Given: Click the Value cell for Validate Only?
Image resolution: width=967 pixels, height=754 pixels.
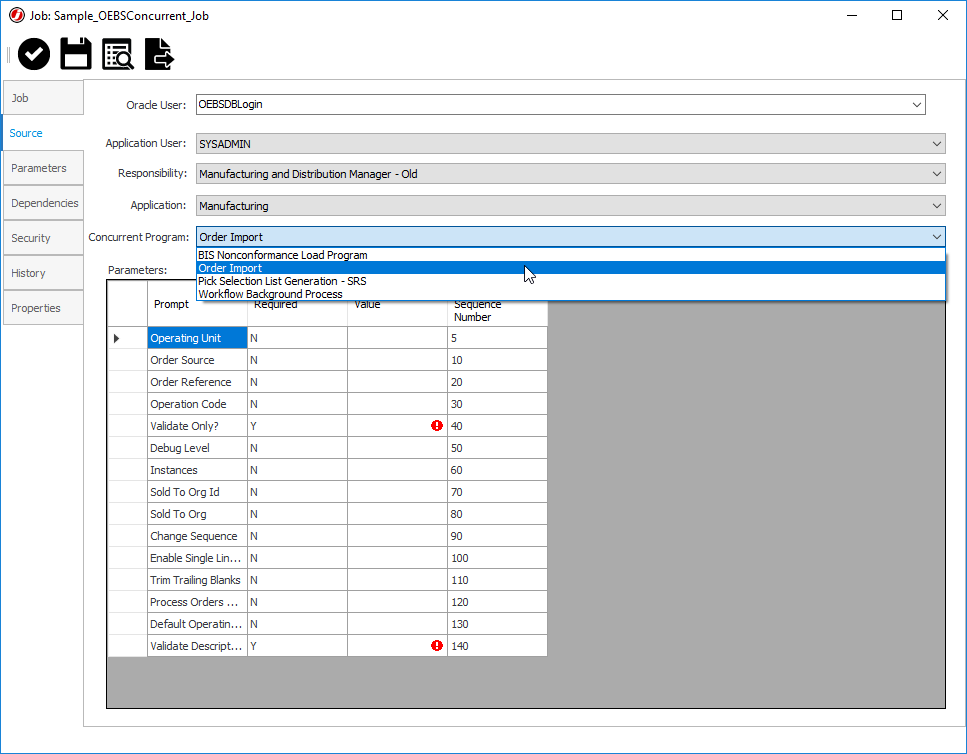Looking at the screenshot, I should click(x=397, y=426).
